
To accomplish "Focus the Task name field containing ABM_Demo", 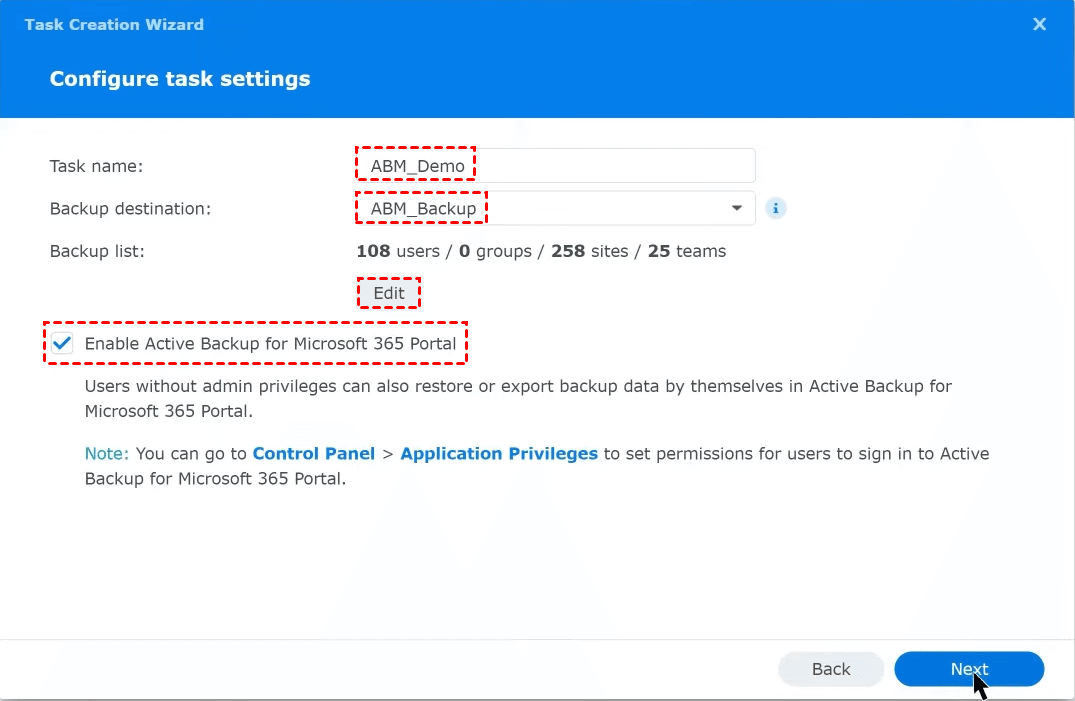I will coord(554,166).
